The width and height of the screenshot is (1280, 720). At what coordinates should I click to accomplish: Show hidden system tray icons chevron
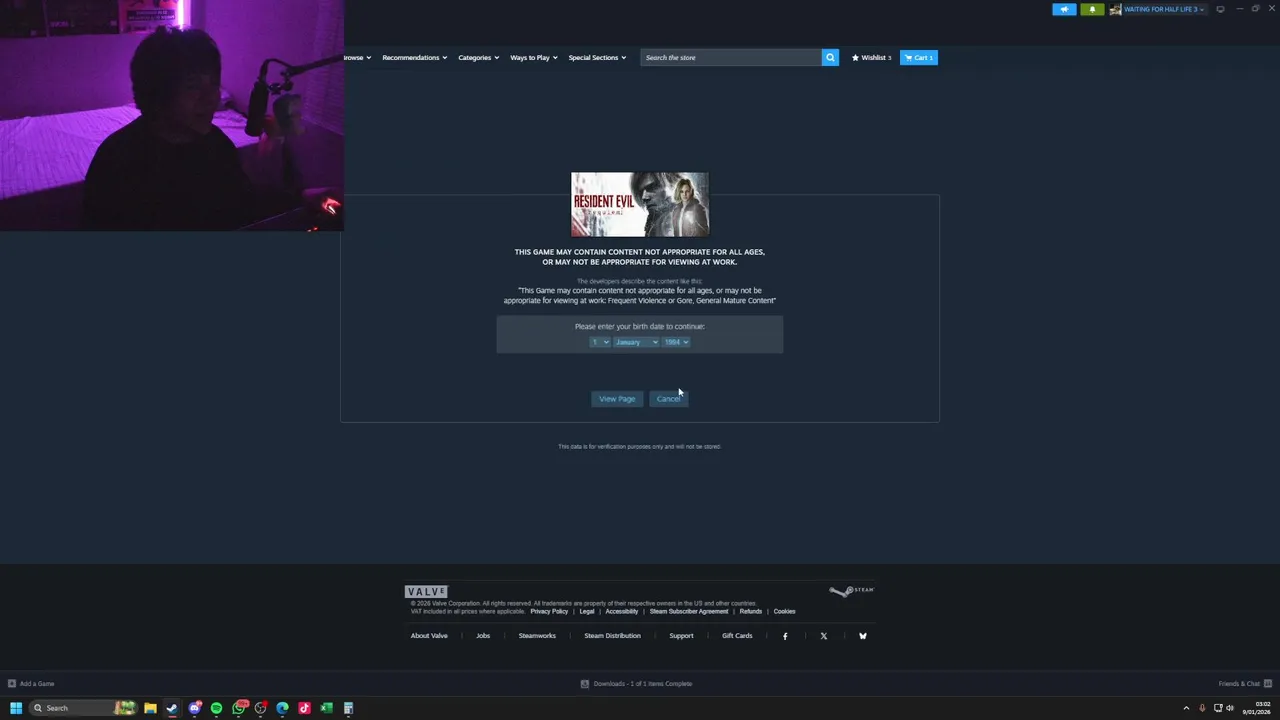click(1186, 708)
